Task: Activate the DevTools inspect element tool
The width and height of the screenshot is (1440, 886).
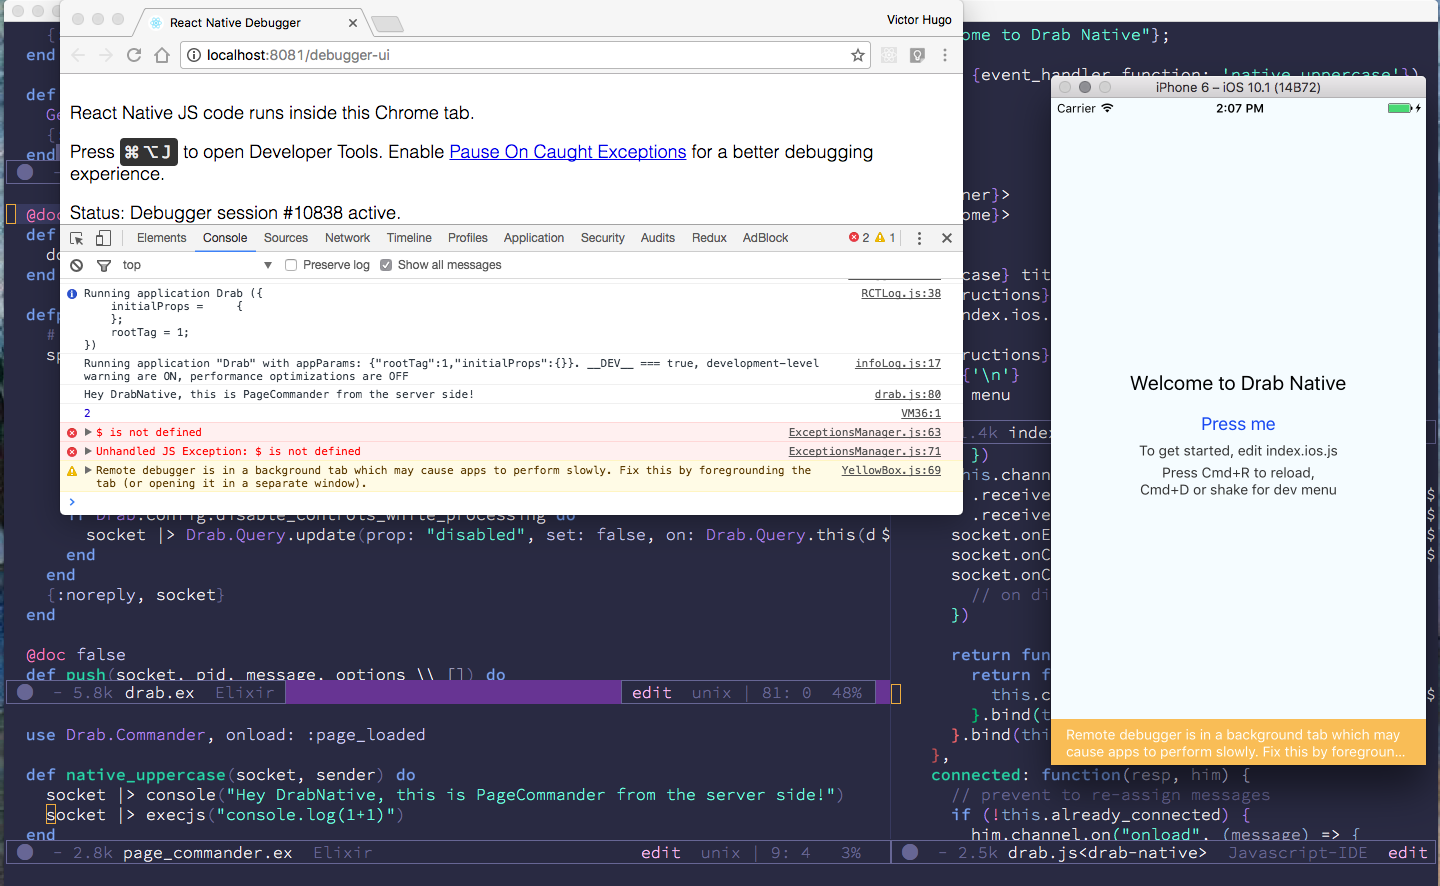Action: point(77,238)
